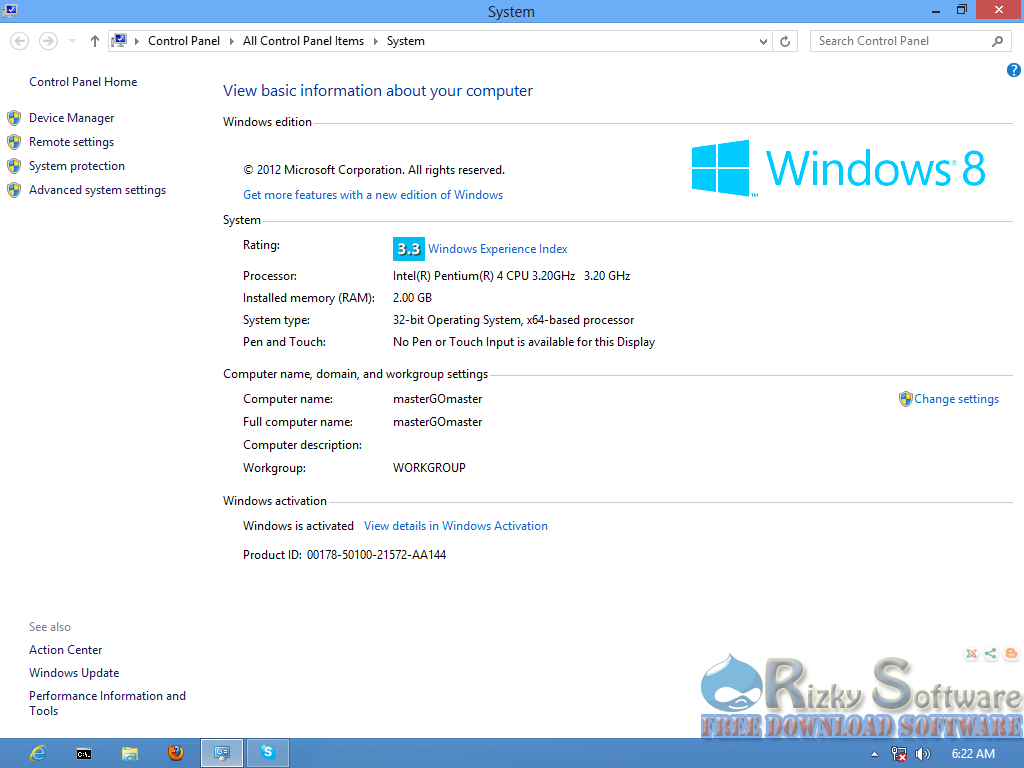This screenshot has width=1024, height=768.
Task: Click computer name masterGOmaster value
Action: click(x=438, y=399)
